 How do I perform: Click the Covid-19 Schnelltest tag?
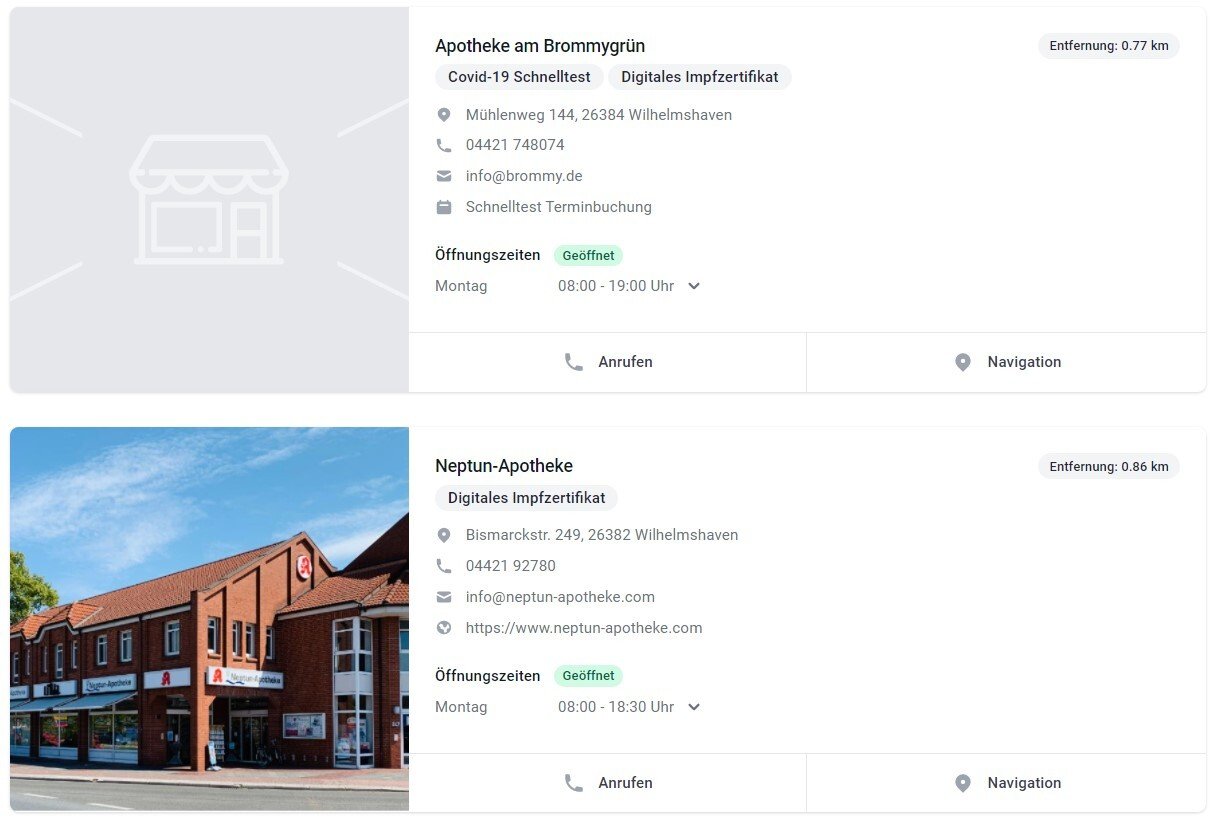pos(519,77)
